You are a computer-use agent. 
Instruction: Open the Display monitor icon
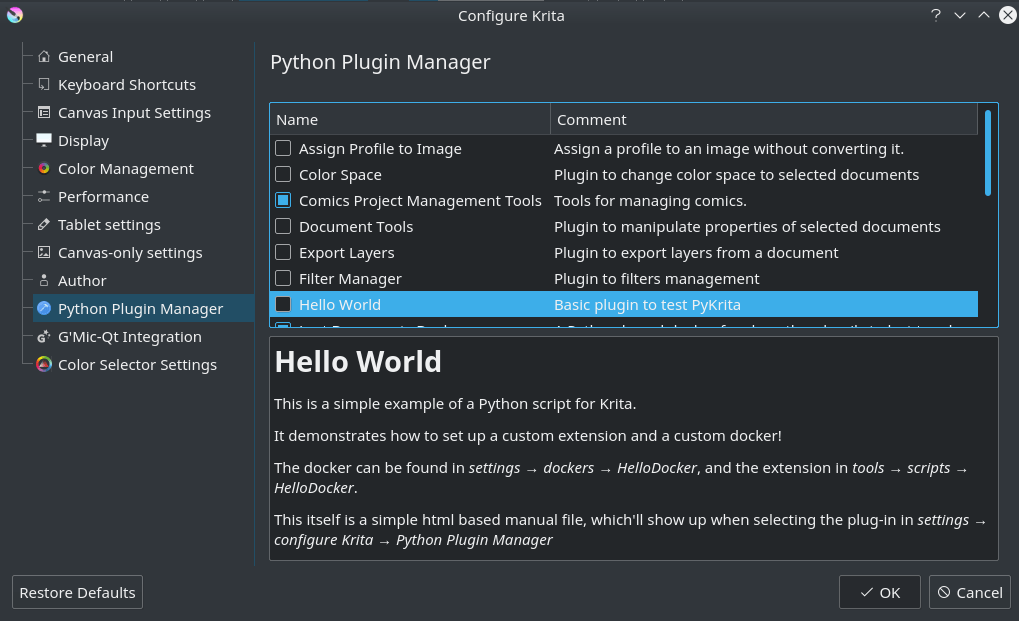44,140
